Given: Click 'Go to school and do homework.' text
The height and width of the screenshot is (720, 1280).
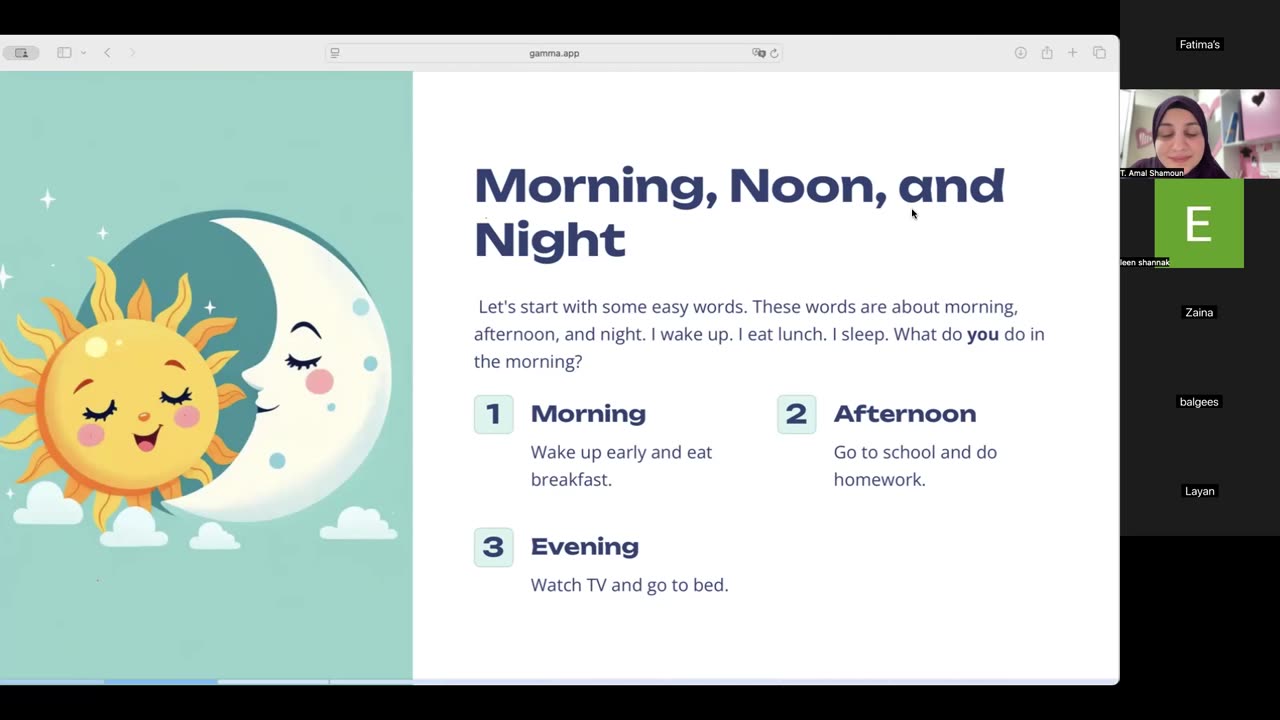Looking at the screenshot, I should pyautogui.click(x=915, y=466).
